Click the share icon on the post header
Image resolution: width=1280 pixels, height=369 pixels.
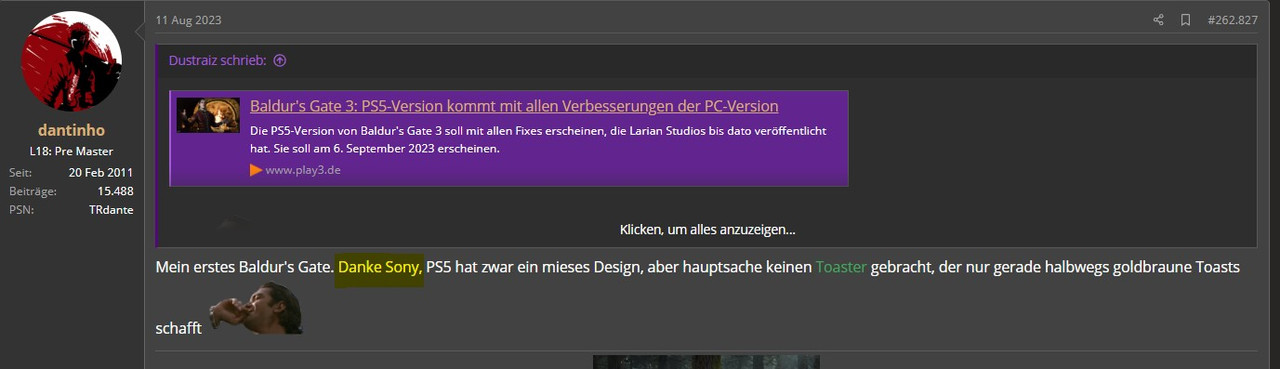tap(1158, 20)
